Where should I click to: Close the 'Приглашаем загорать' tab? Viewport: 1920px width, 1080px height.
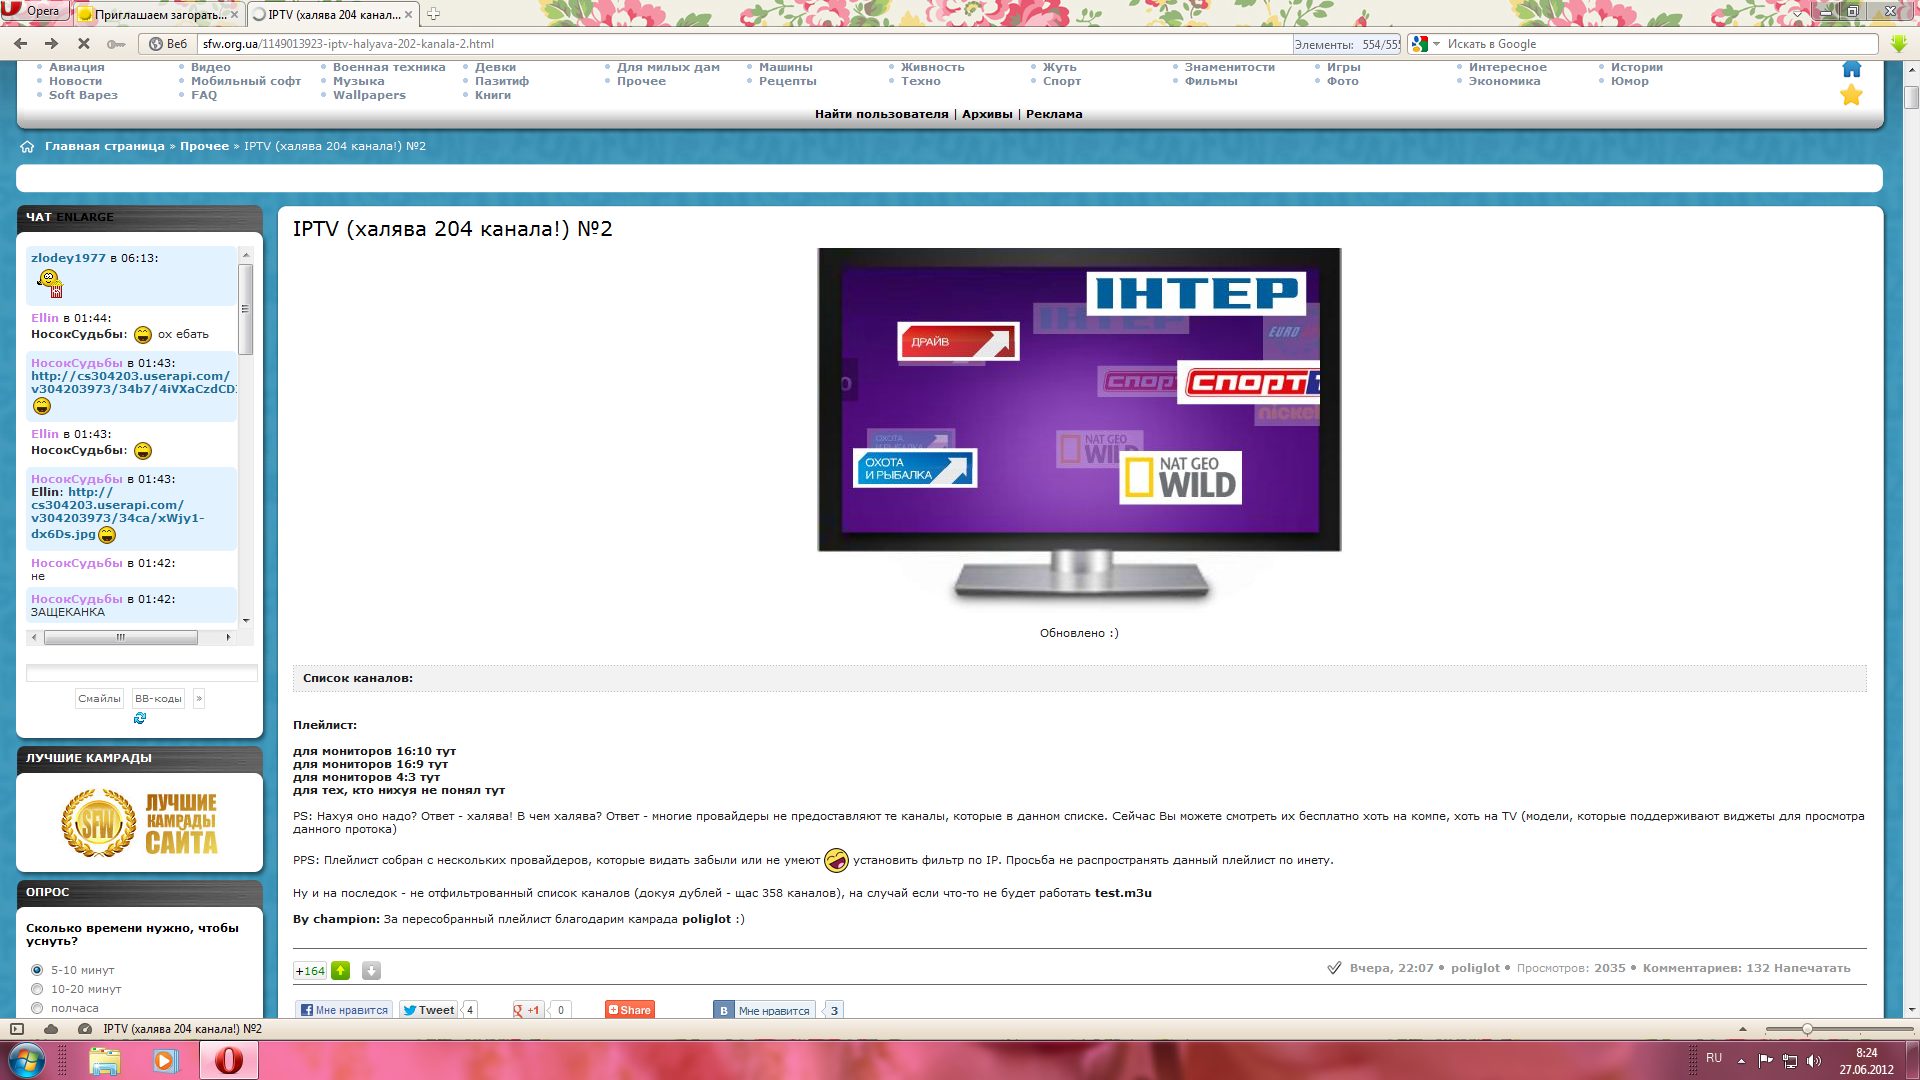234,14
